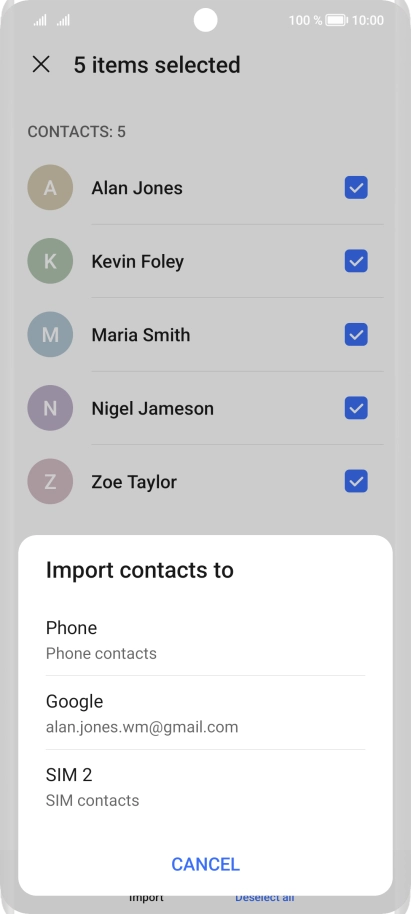Screen dimensions: 411x914
Task: Import contacts to SIM 2
Action: [x=205, y=786]
